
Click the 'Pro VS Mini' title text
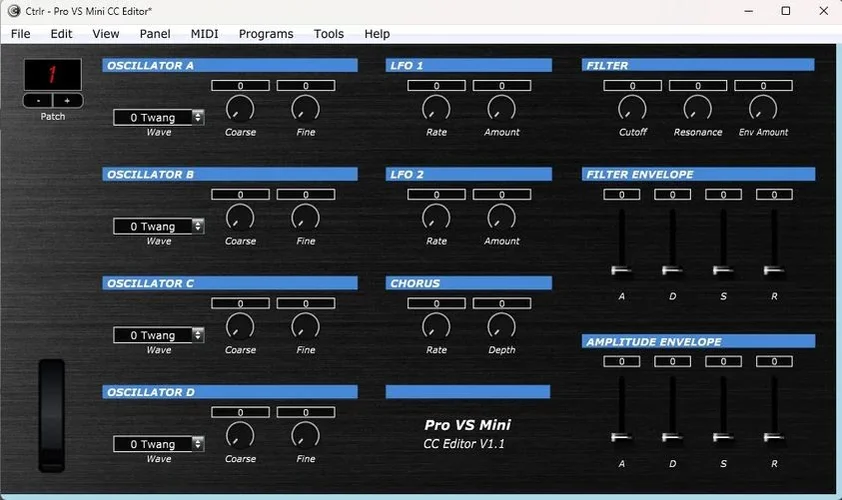click(468, 425)
